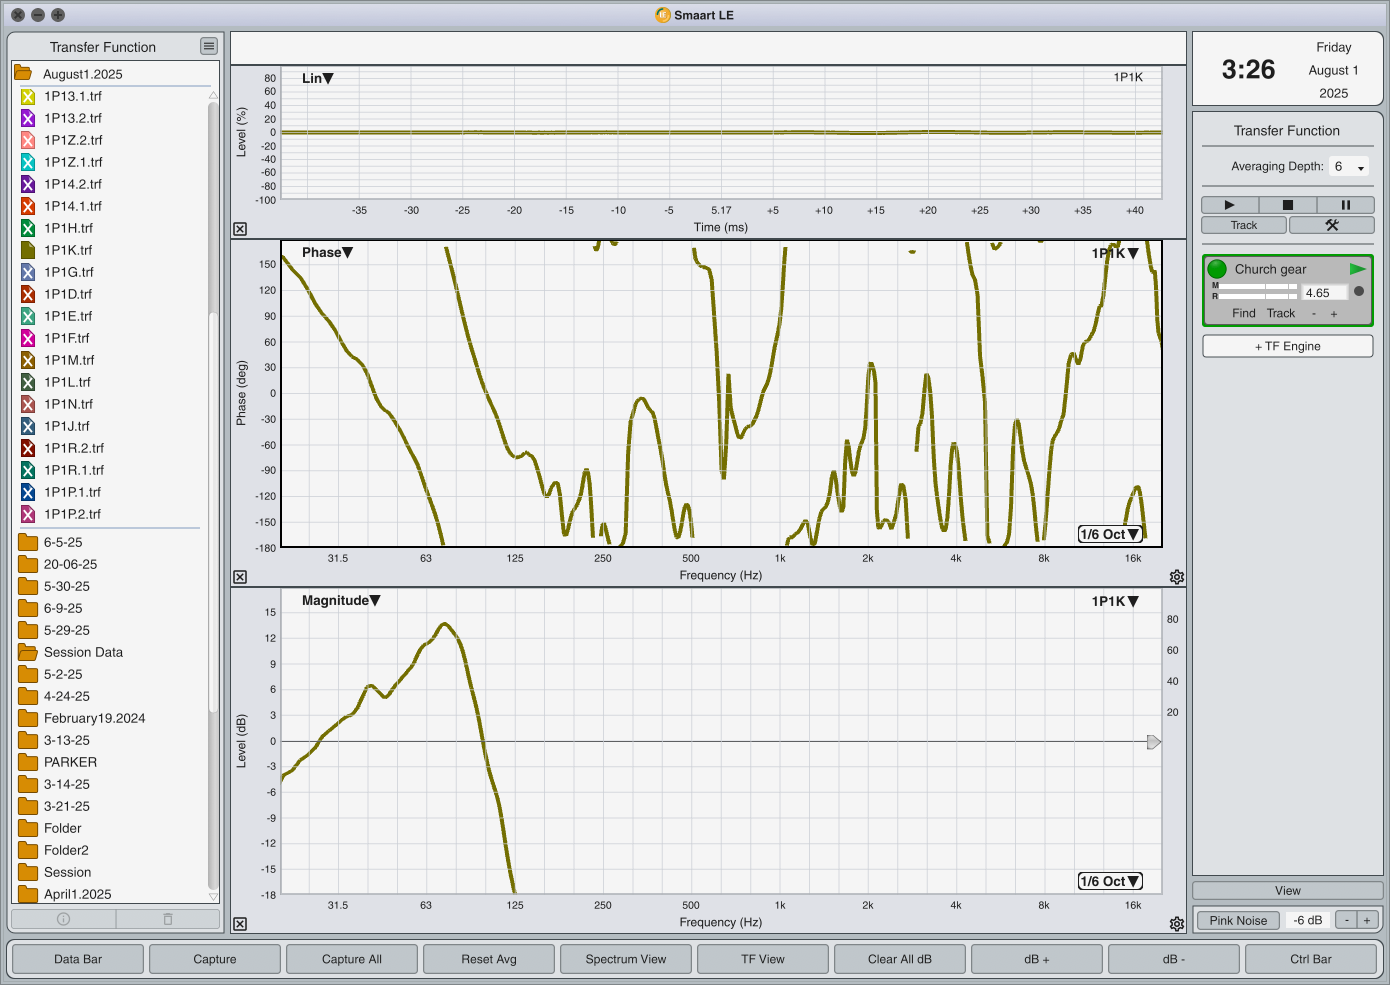Viewport: 1390px width, 985px height.
Task: Open 1/6 Oct smoothing dropdown in Phase plot
Action: (x=1110, y=534)
